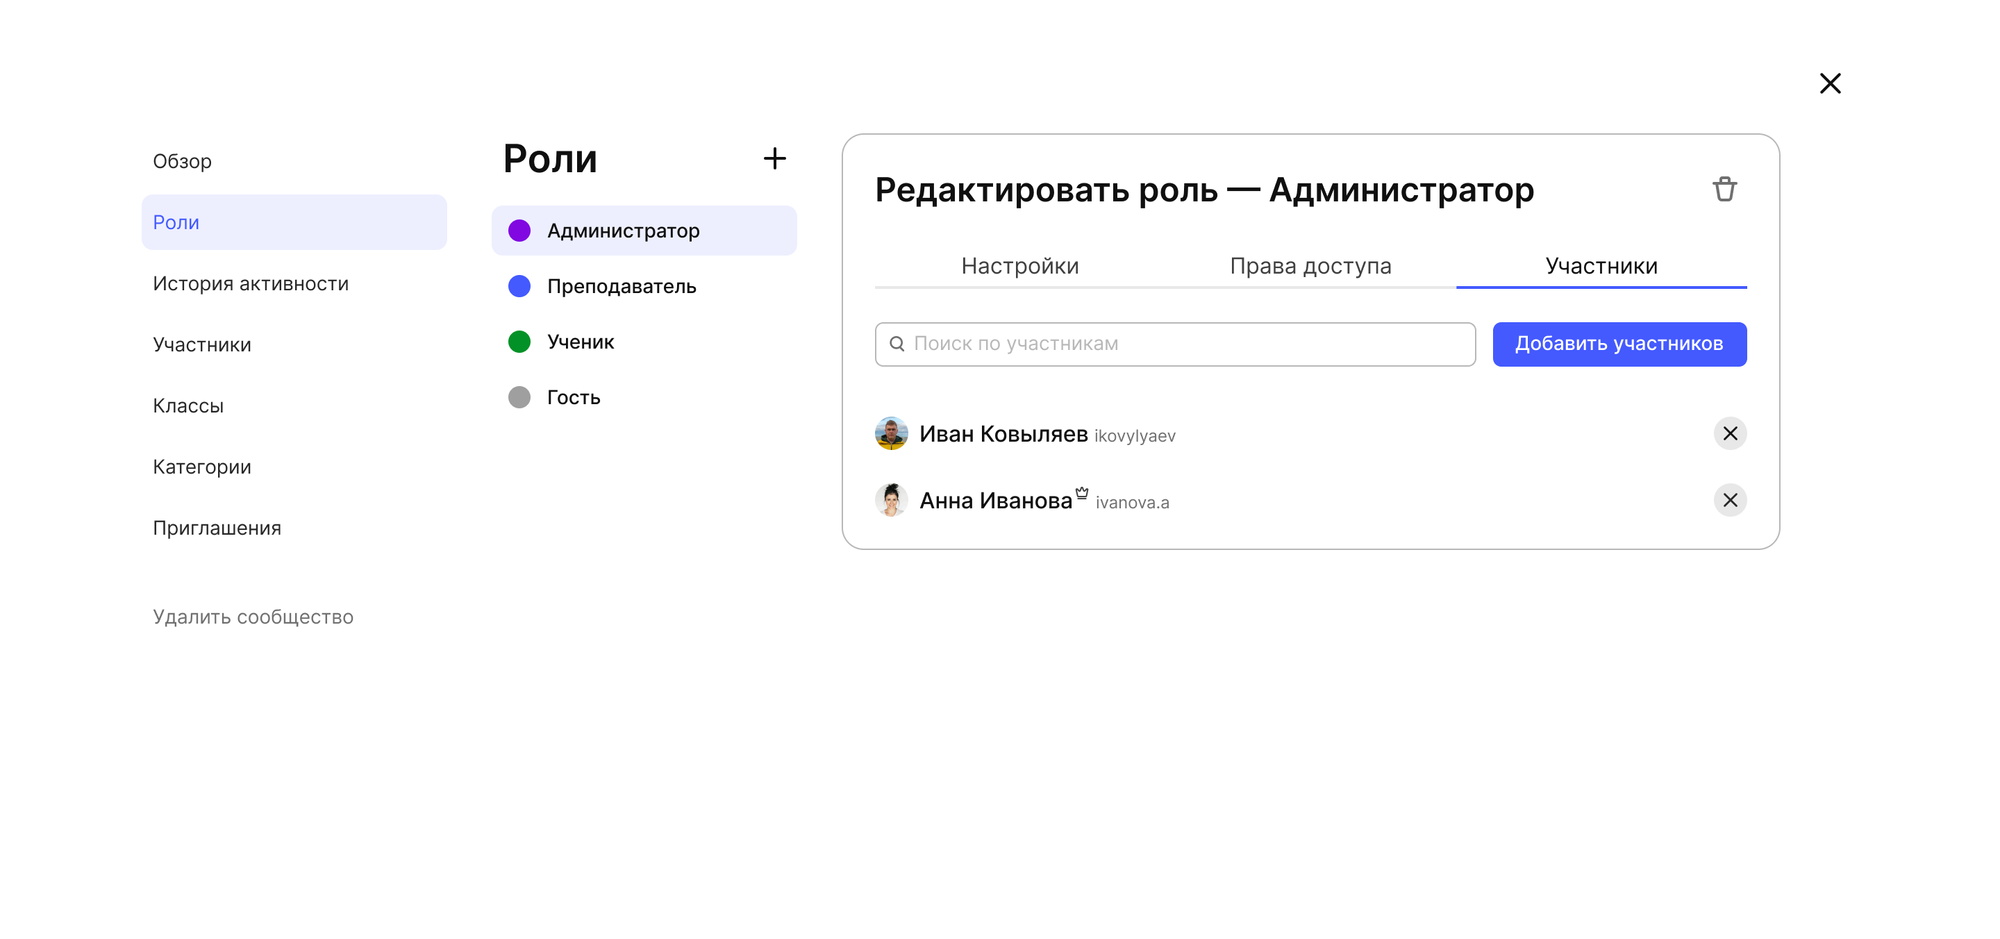Switch to the Права доступа tab
This screenshot has height=939, width=2000.
tap(1310, 266)
